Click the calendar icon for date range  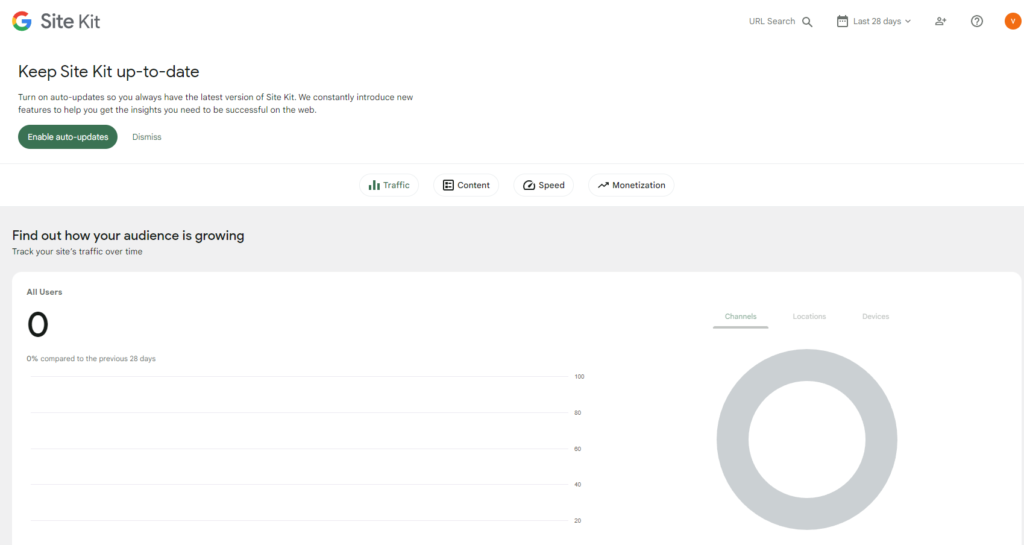[842, 21]
